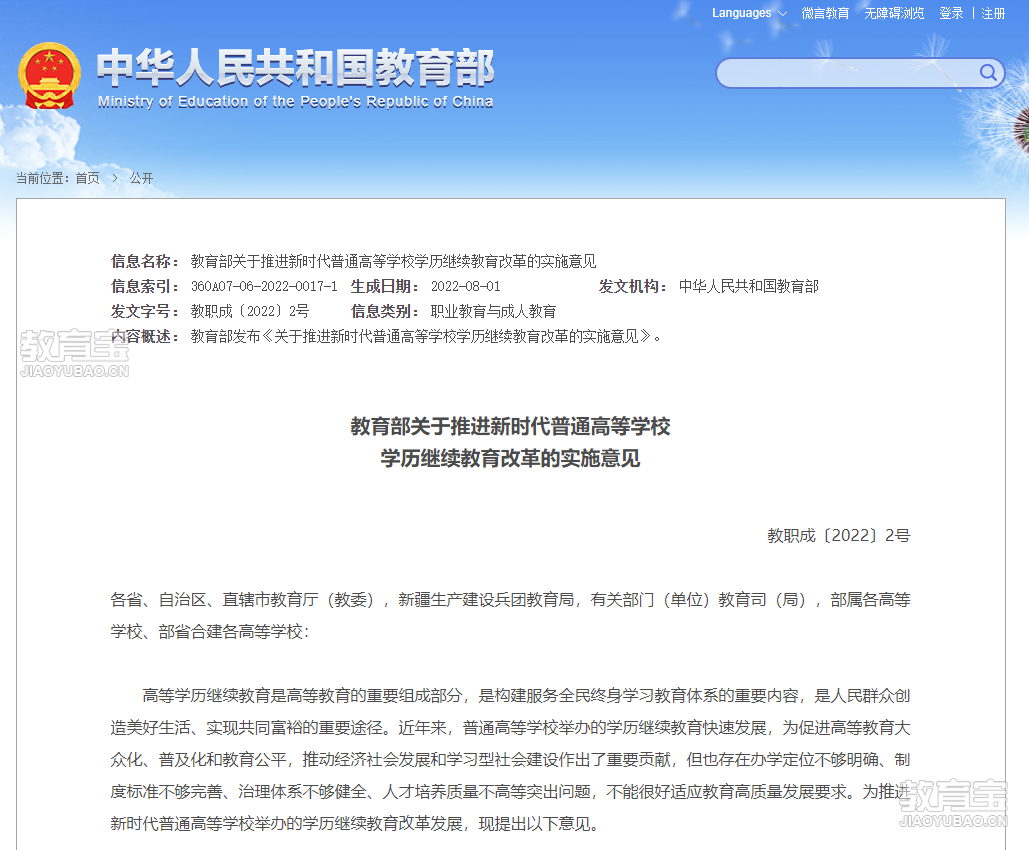This screenshot has height=850, width=1029.
Task: Click the 信息名称 title value text
Action: coord(394,261)
